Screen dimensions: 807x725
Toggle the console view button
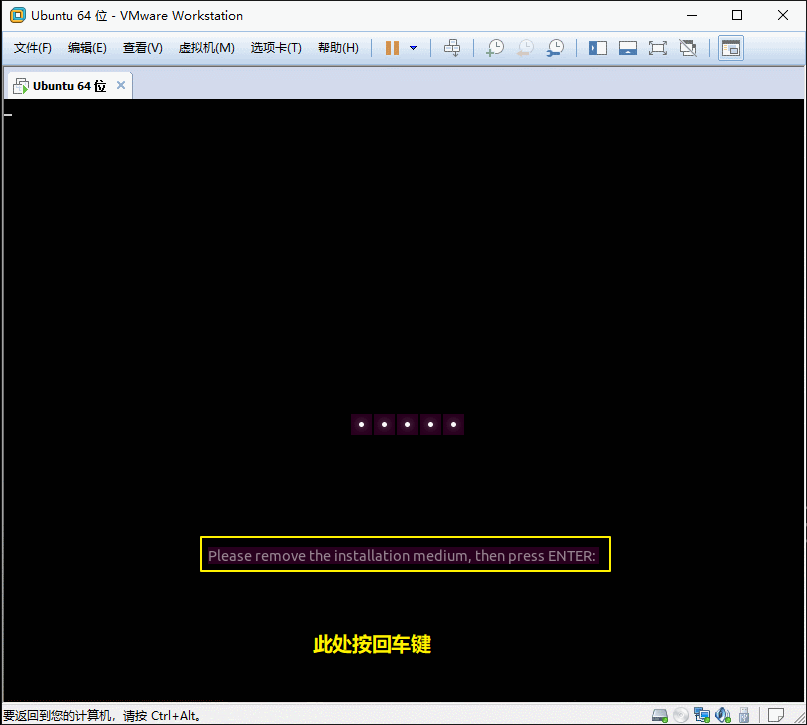click(731, 48)
